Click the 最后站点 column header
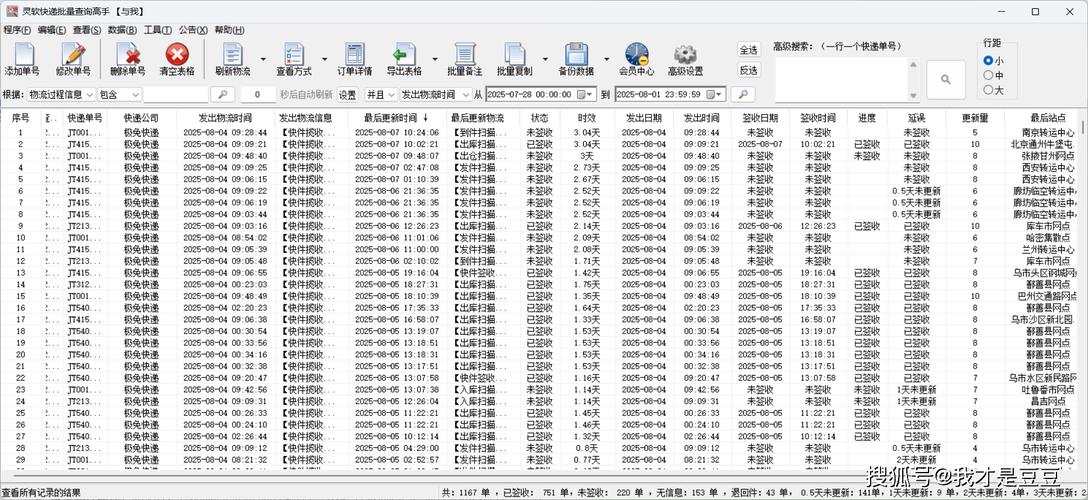Image resolution: width=1088 pixels, height=500 pixels. coord(1047,118)
